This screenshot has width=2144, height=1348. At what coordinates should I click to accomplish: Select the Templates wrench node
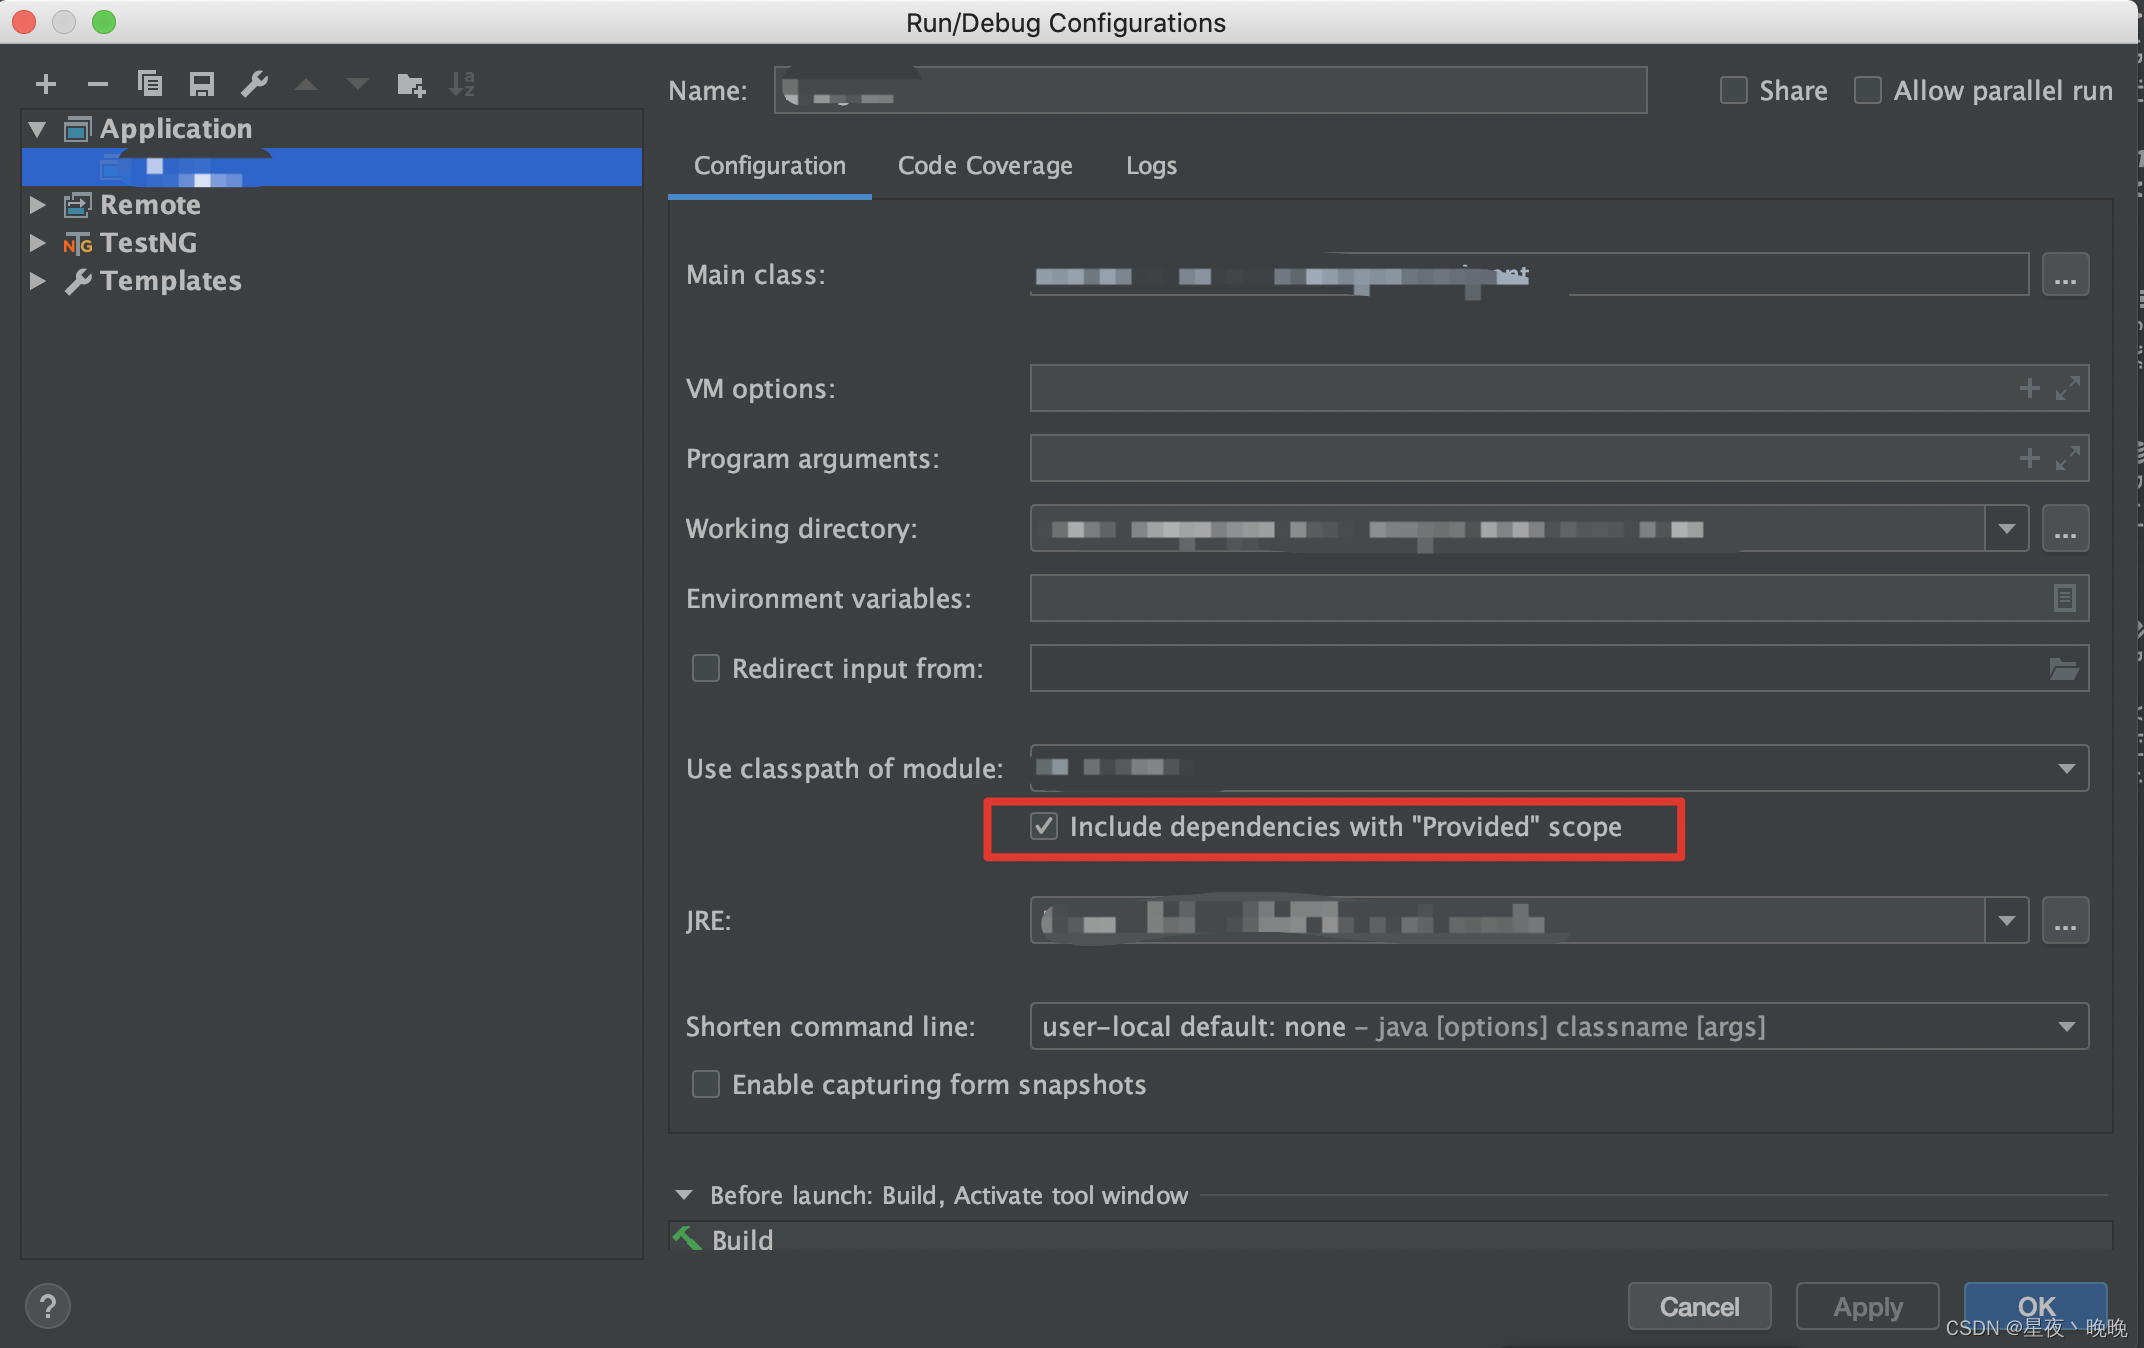(x=153, y=281)
